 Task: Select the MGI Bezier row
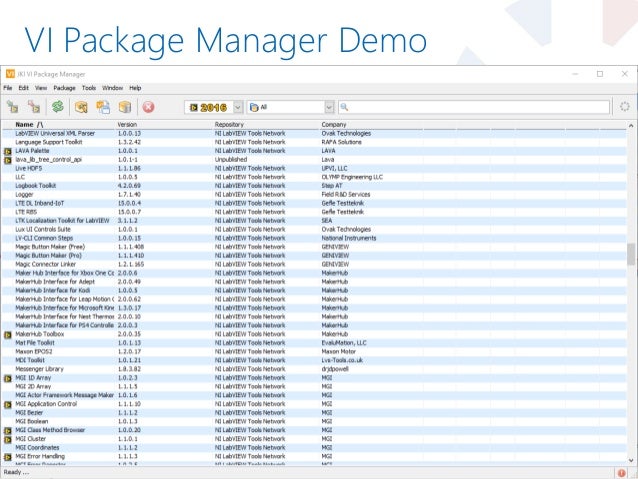pyautogui.click(x=314, y=413)
